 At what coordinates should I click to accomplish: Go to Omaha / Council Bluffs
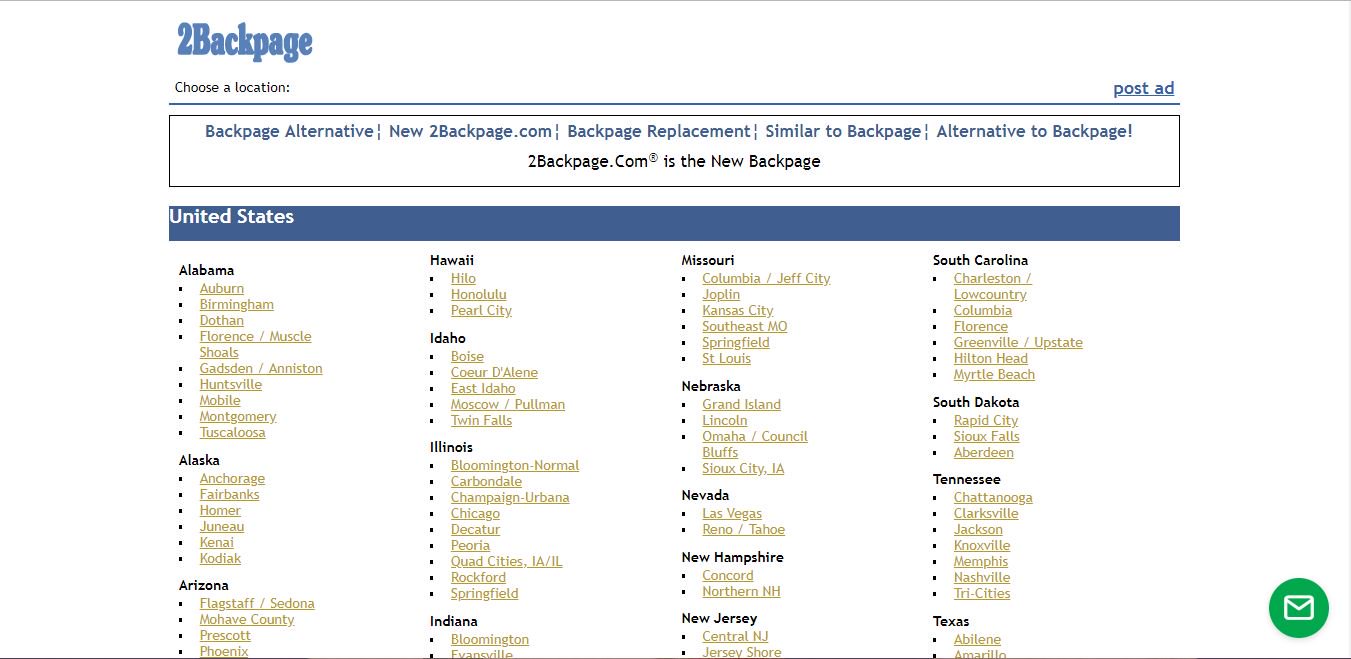point(755,444)
